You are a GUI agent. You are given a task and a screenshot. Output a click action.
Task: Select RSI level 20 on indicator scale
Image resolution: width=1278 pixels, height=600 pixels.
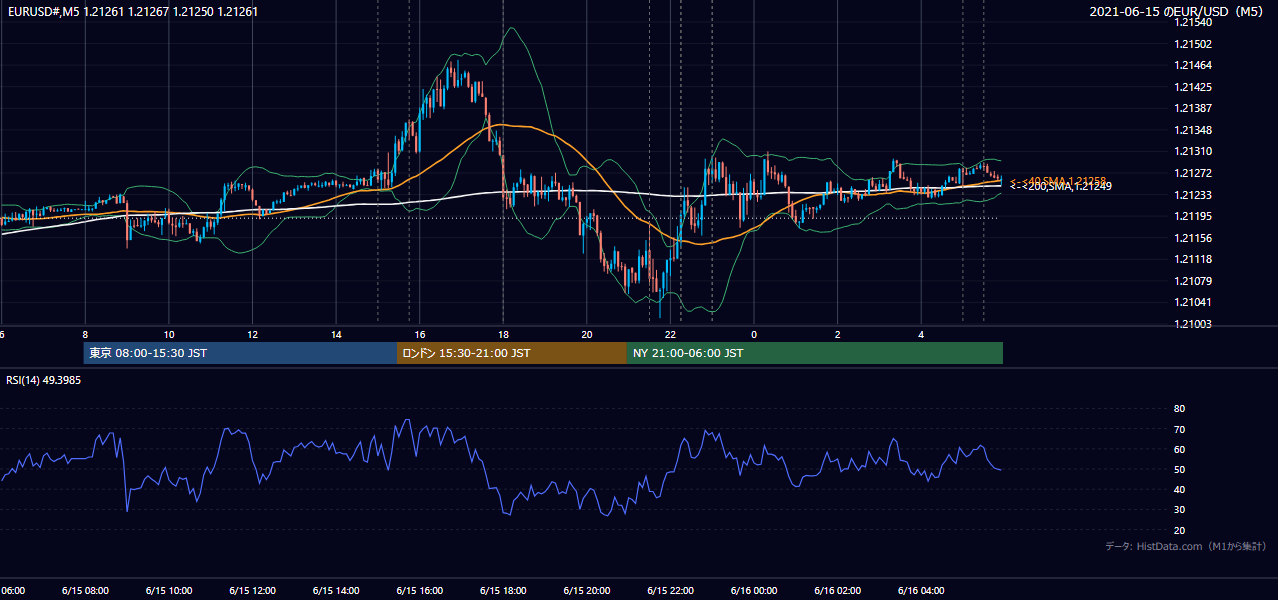coord(1179,530)
